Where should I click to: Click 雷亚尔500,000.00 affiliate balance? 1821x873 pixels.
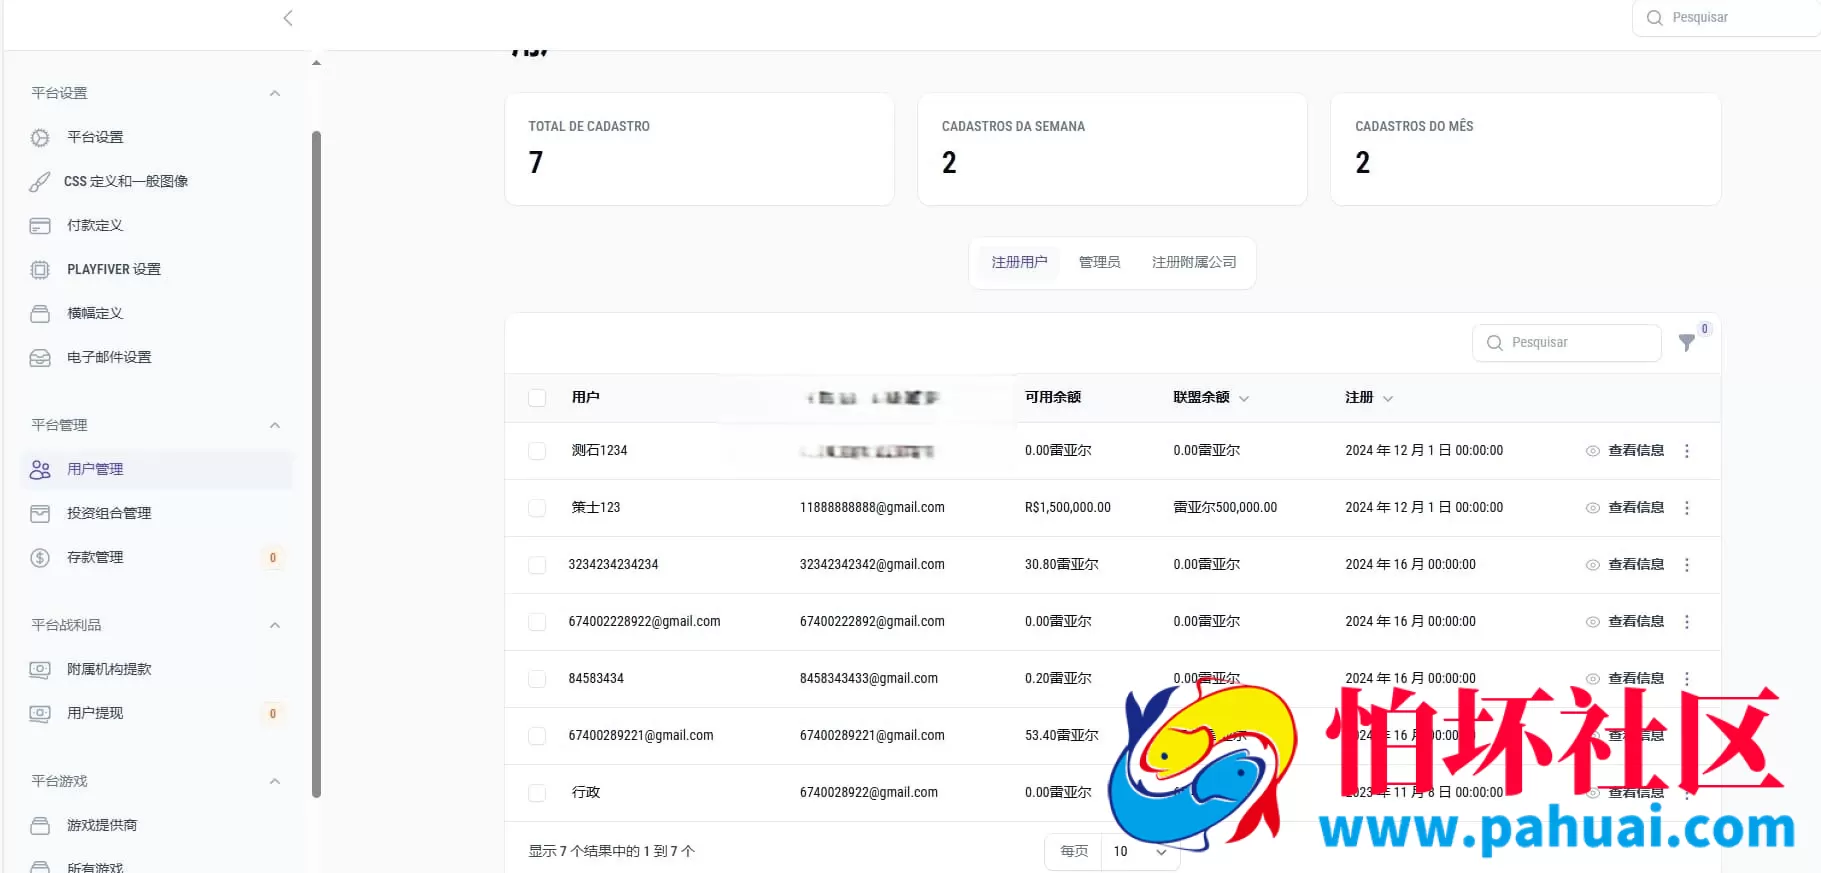click(x=1225, y=508)
